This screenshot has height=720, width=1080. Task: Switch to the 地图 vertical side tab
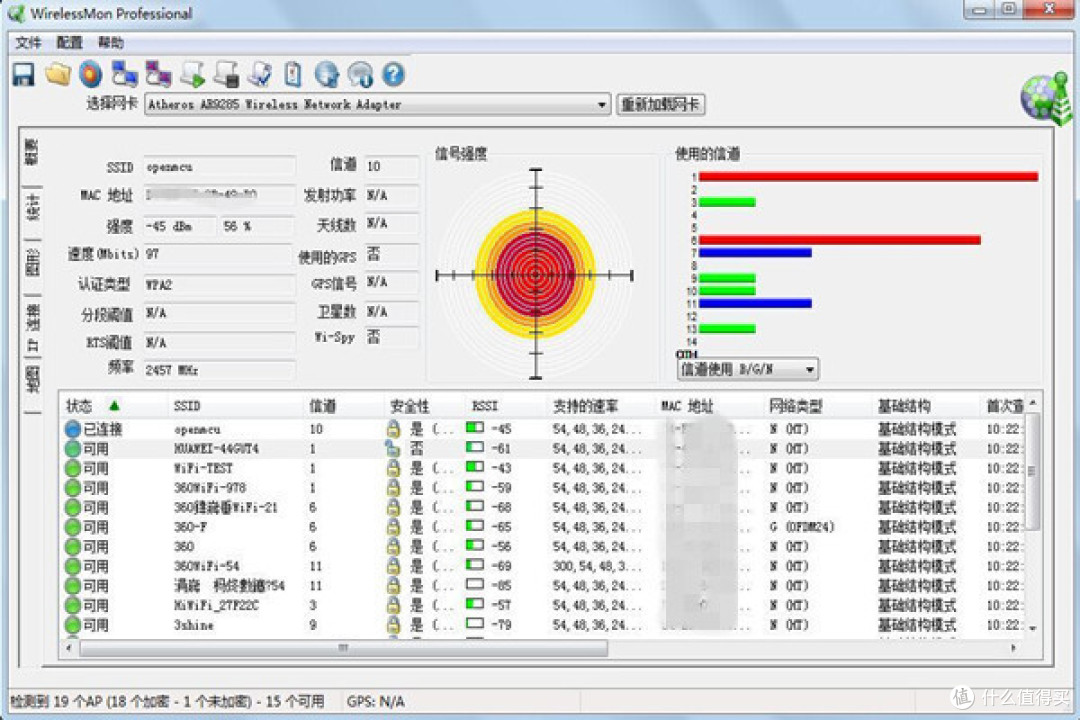[x=32, y=381]
